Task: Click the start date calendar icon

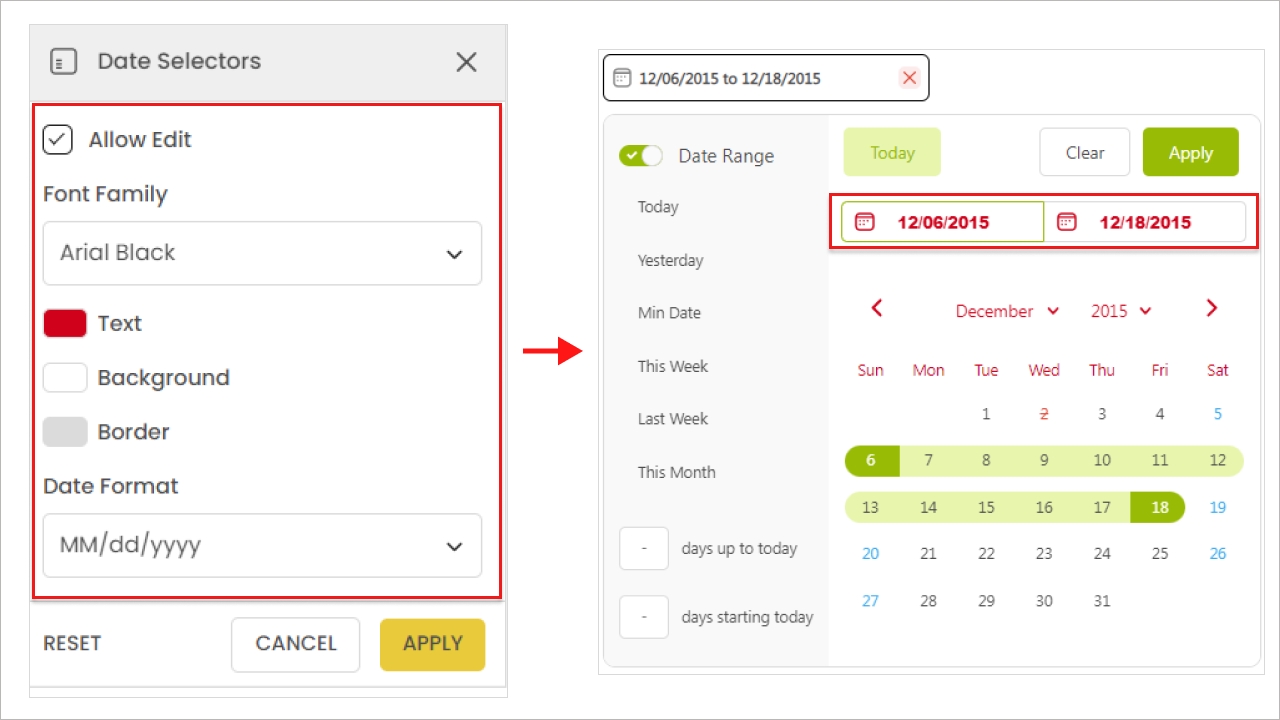Action: (x=865, y=222)
